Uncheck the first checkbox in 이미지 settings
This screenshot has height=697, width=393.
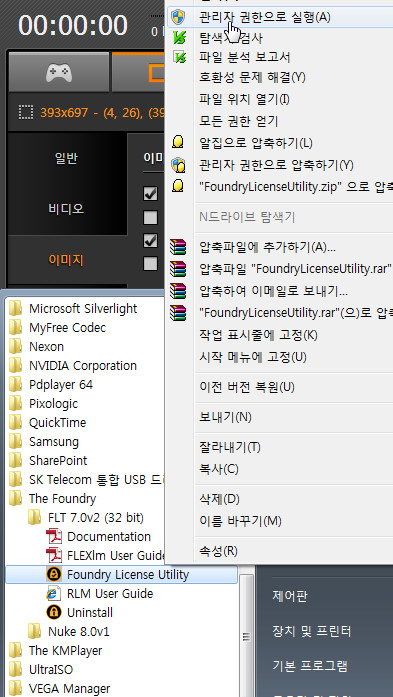click(151, 193)
